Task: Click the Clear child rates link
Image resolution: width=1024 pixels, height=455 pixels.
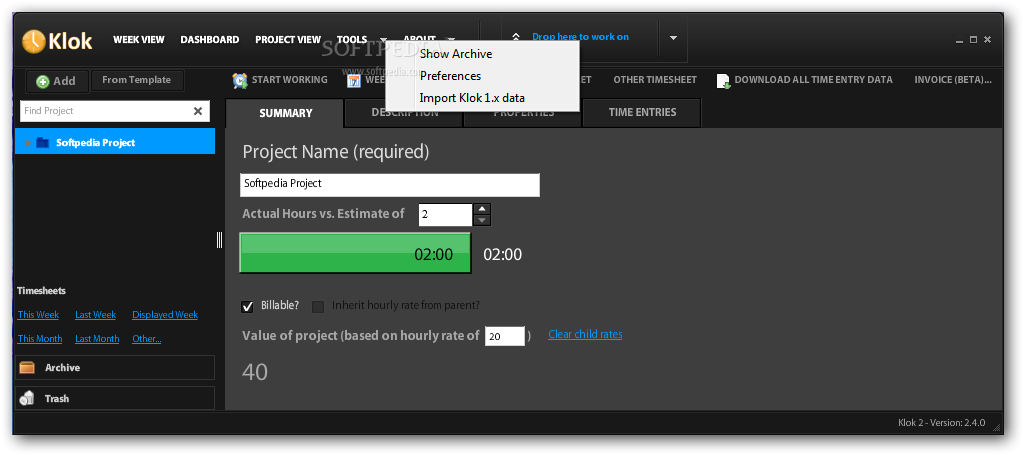Action: coord(585,334)
